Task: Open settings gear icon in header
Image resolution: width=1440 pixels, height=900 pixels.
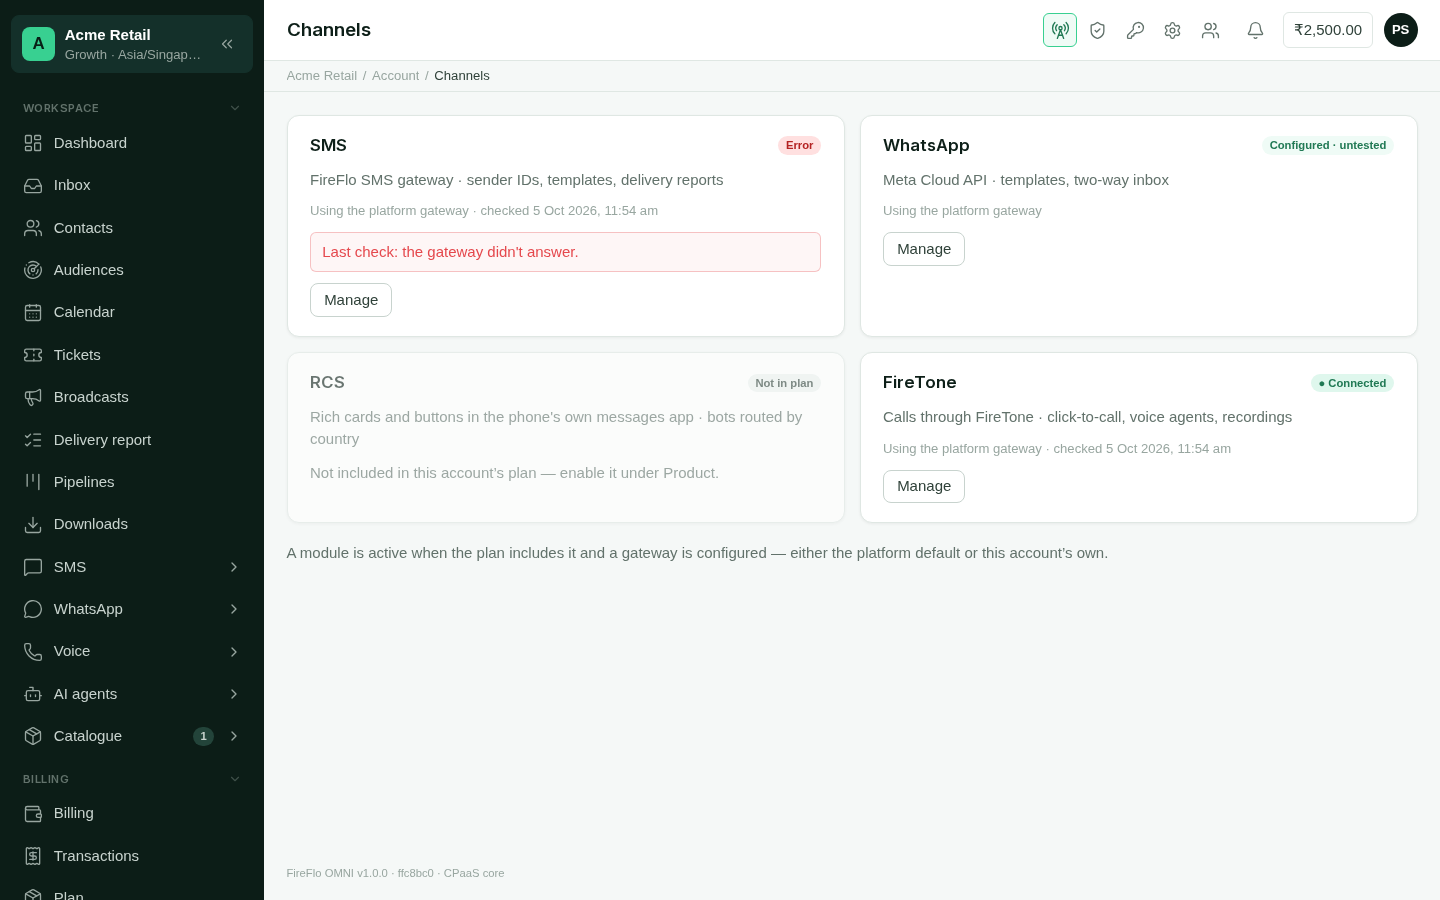Action: pyautogui.click(x=1172, y=30)
